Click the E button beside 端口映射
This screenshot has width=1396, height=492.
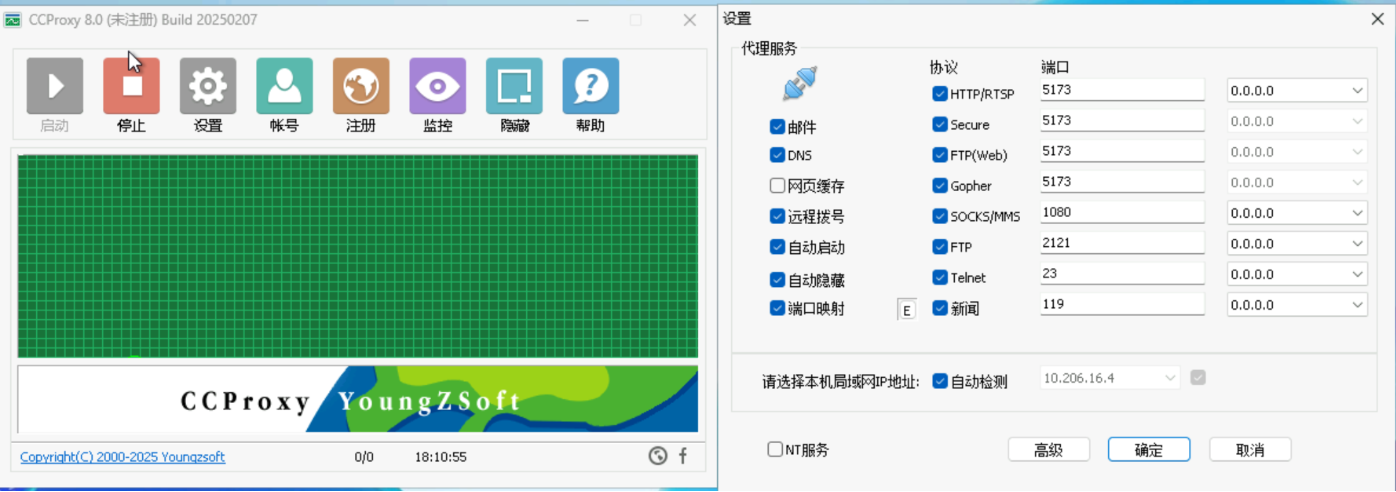[x=906, y=310]
